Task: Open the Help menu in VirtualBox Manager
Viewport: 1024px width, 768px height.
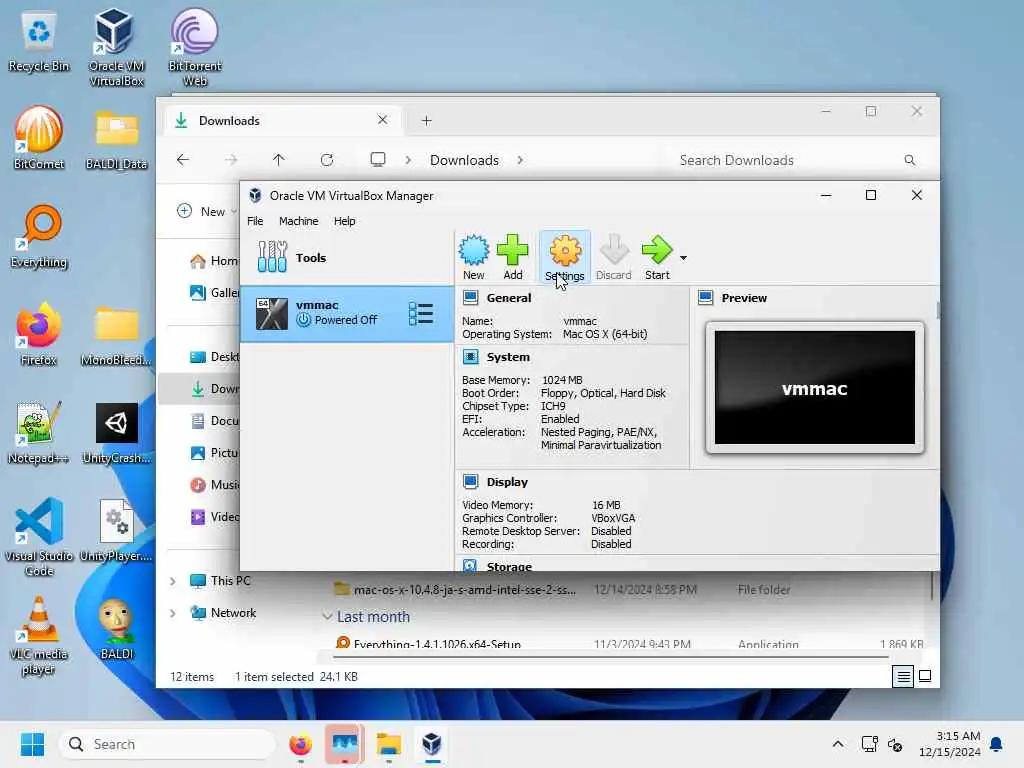Action: (344, 221)
